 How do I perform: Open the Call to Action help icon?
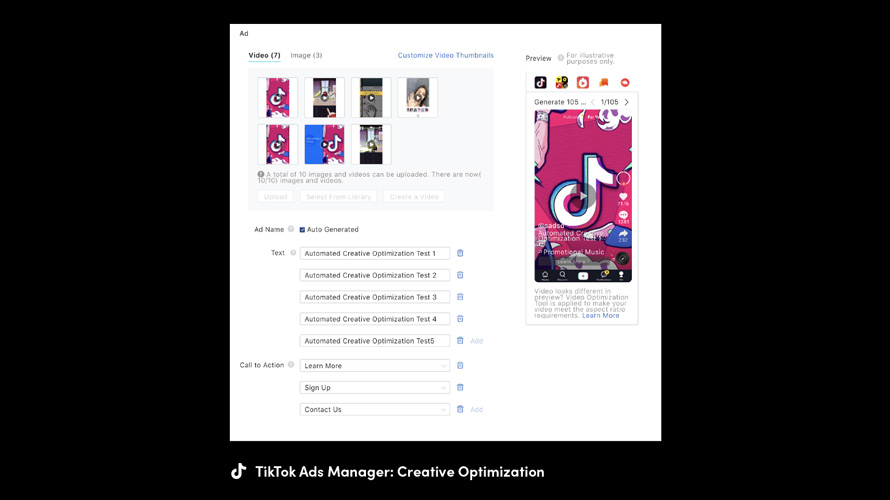(x=291, y=364)
